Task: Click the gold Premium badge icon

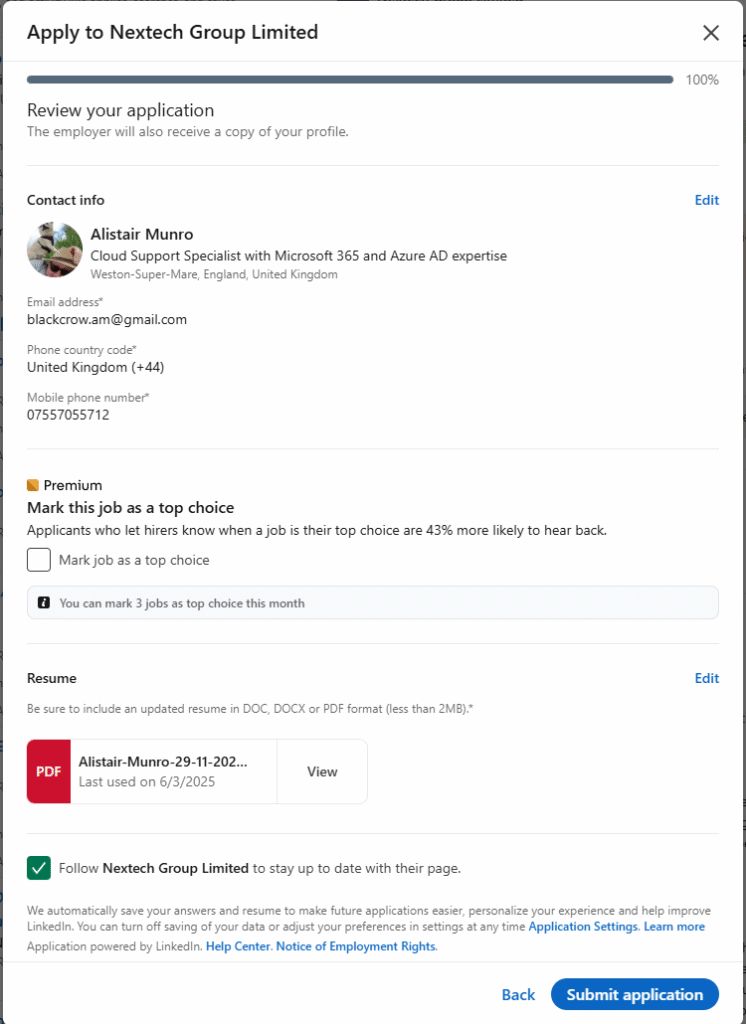Action: (x=33, y=486)
